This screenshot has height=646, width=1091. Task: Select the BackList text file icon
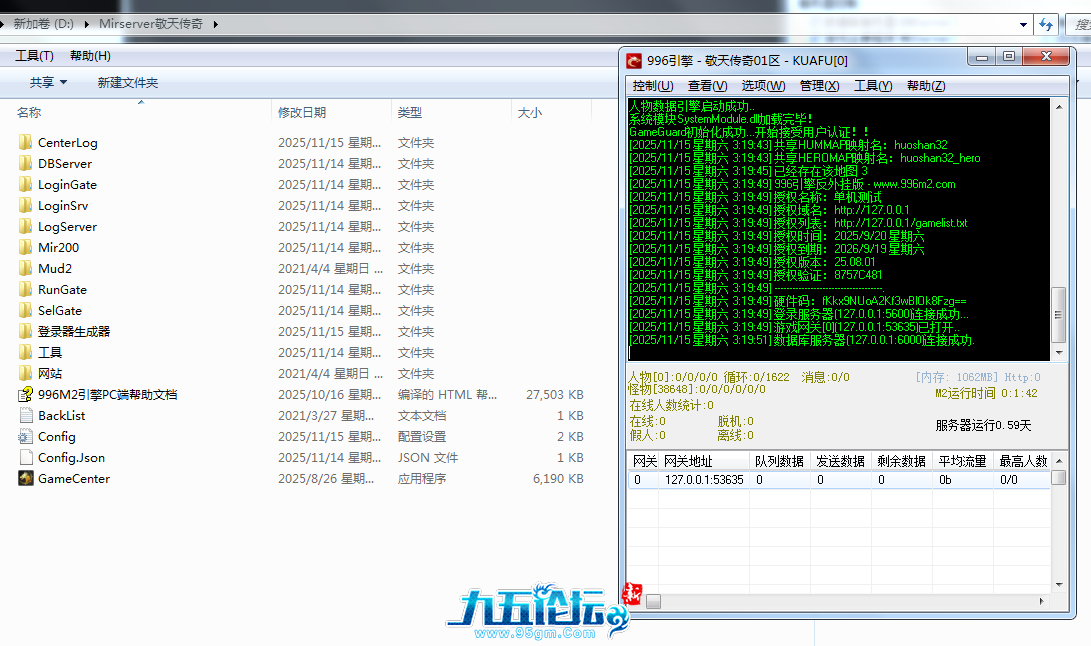[x=26, y=415]
